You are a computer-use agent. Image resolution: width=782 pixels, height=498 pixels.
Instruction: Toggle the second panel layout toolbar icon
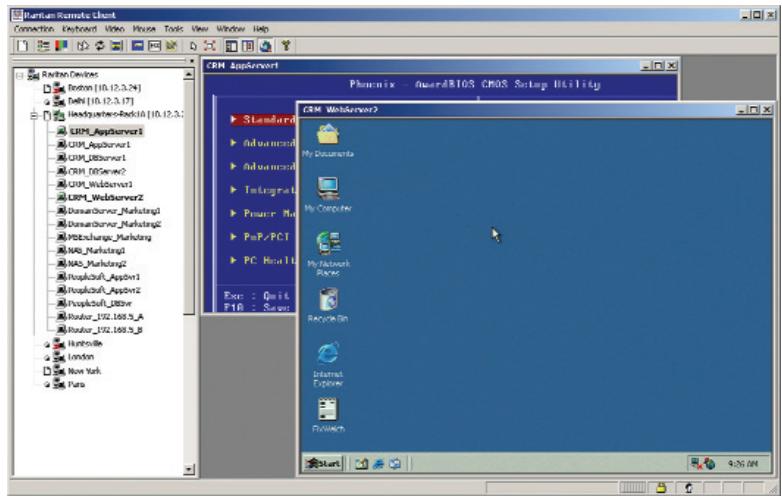click(248, 46)
